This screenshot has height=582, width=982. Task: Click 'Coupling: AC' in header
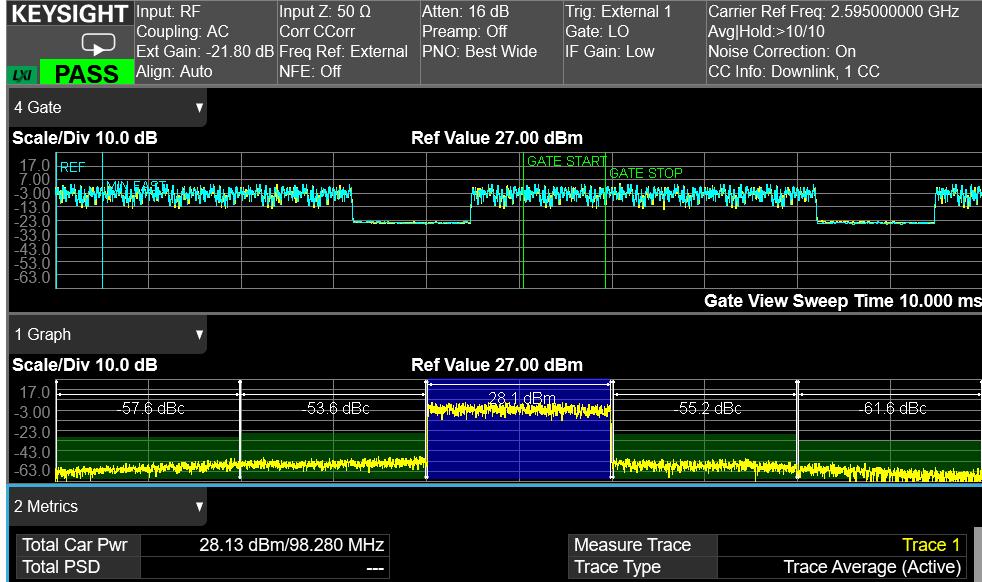pyautogui.click(x=182, y=32)
